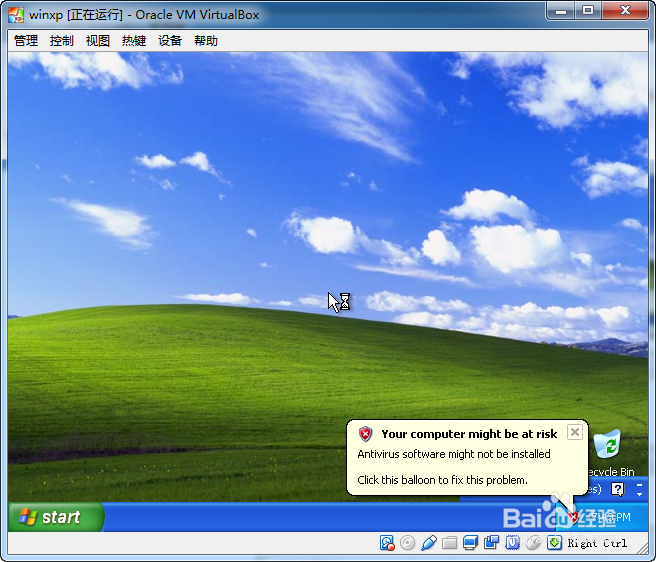This screenshot has width=656, height=562.
Task: Click the language bar help icon
Action: (x=618, y=489)
